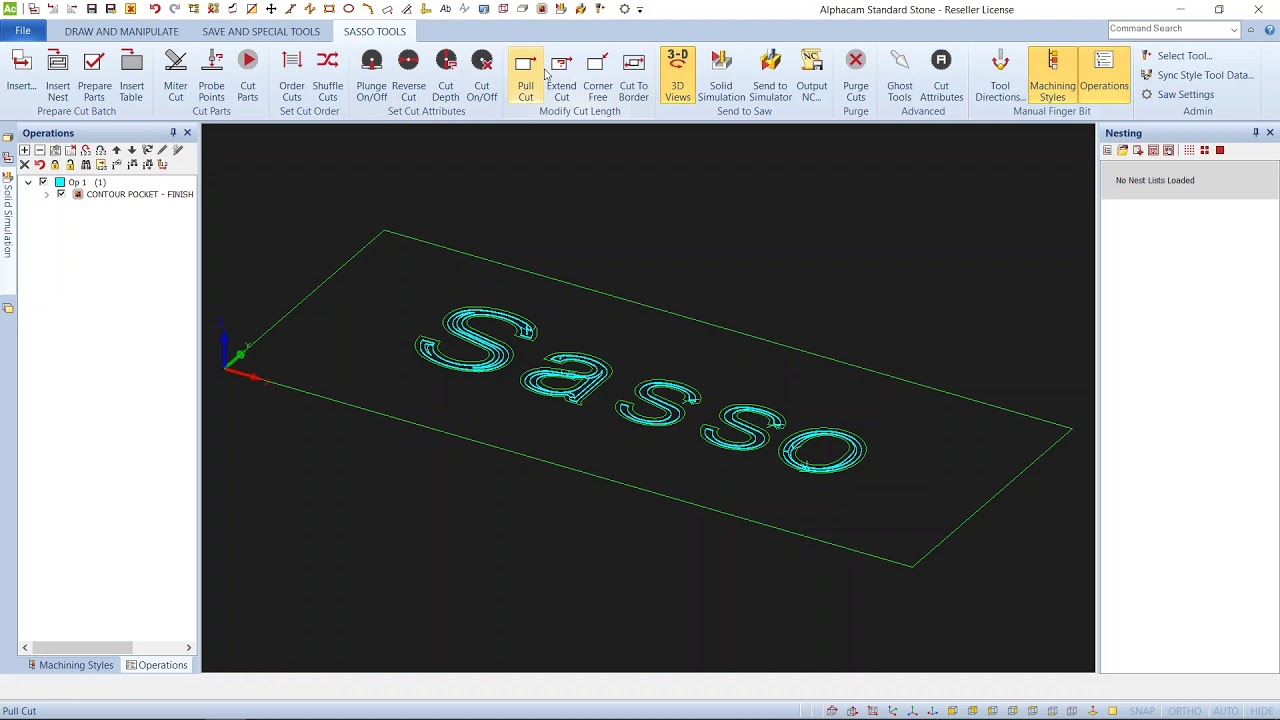Screen dimensions: 1280x720
Task: Select the Cut To Border tool
Action: coord(633,76)
